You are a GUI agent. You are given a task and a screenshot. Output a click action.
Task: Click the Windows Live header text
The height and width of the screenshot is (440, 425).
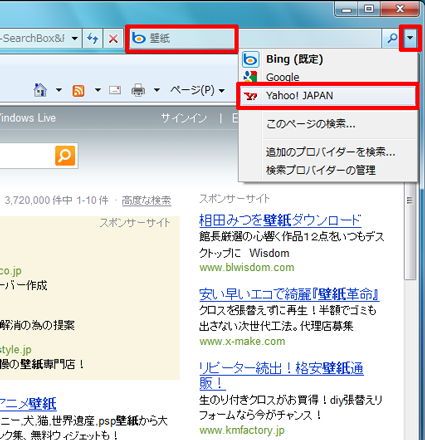27,118
